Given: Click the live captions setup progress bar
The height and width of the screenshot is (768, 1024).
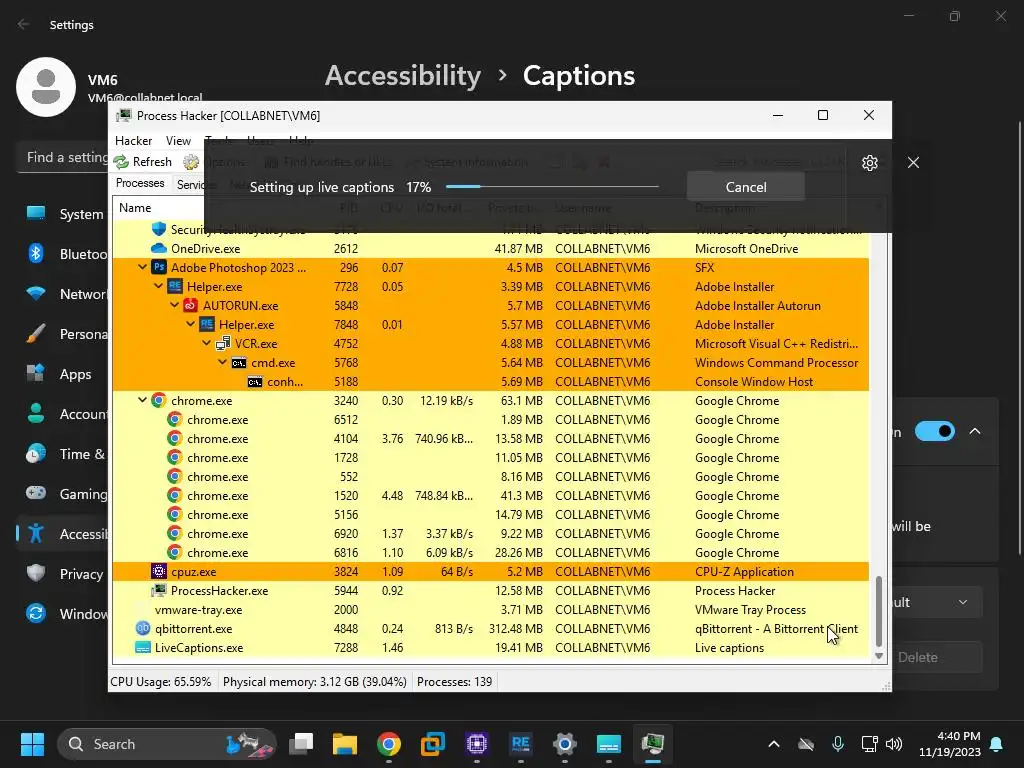Looking at the screenshot, I should tap(552, 187).
